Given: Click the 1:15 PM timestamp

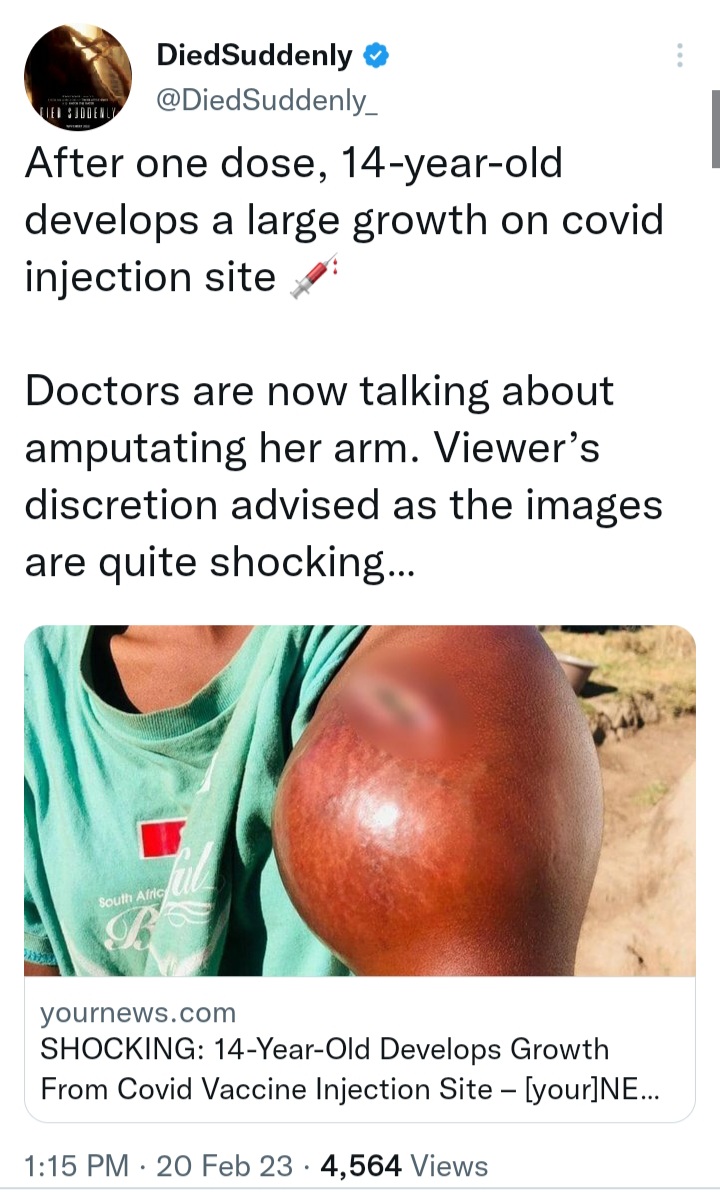Looking at the screenshot, I should click(77, 1166).
